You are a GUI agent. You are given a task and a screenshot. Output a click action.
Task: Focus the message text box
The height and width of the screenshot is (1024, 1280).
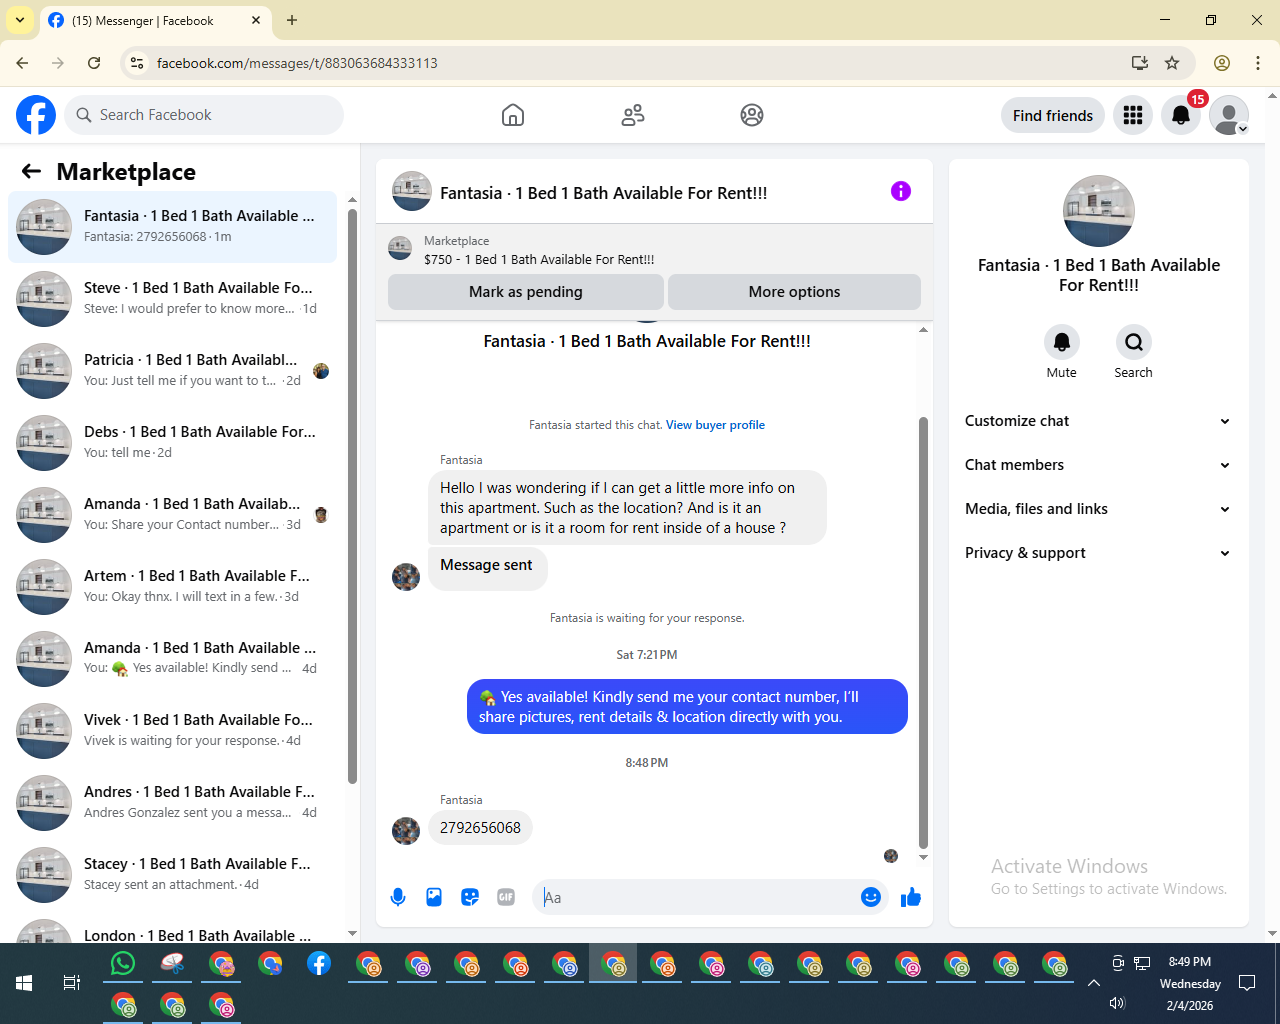pos(700,897)
